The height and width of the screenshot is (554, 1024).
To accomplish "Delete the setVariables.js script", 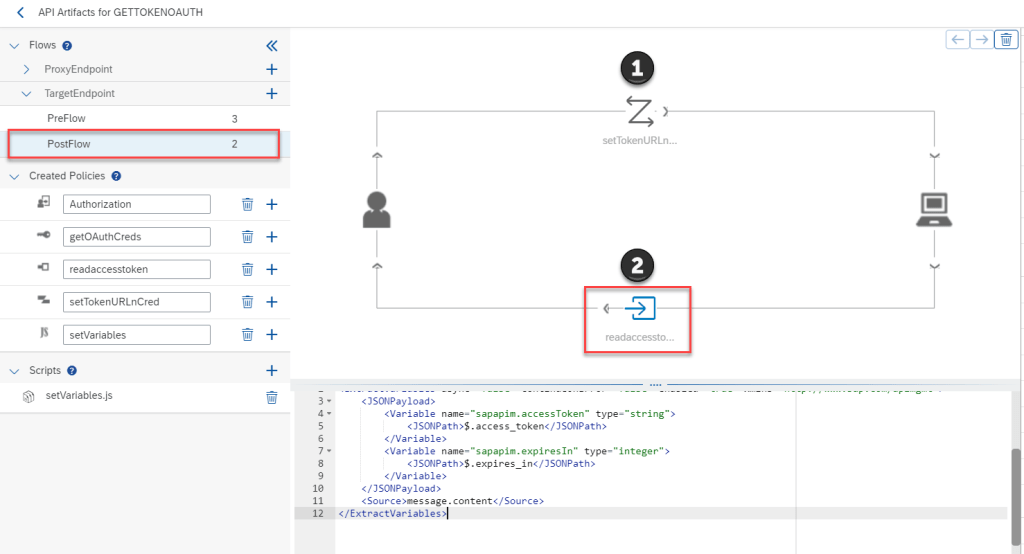I will (271, 397).
